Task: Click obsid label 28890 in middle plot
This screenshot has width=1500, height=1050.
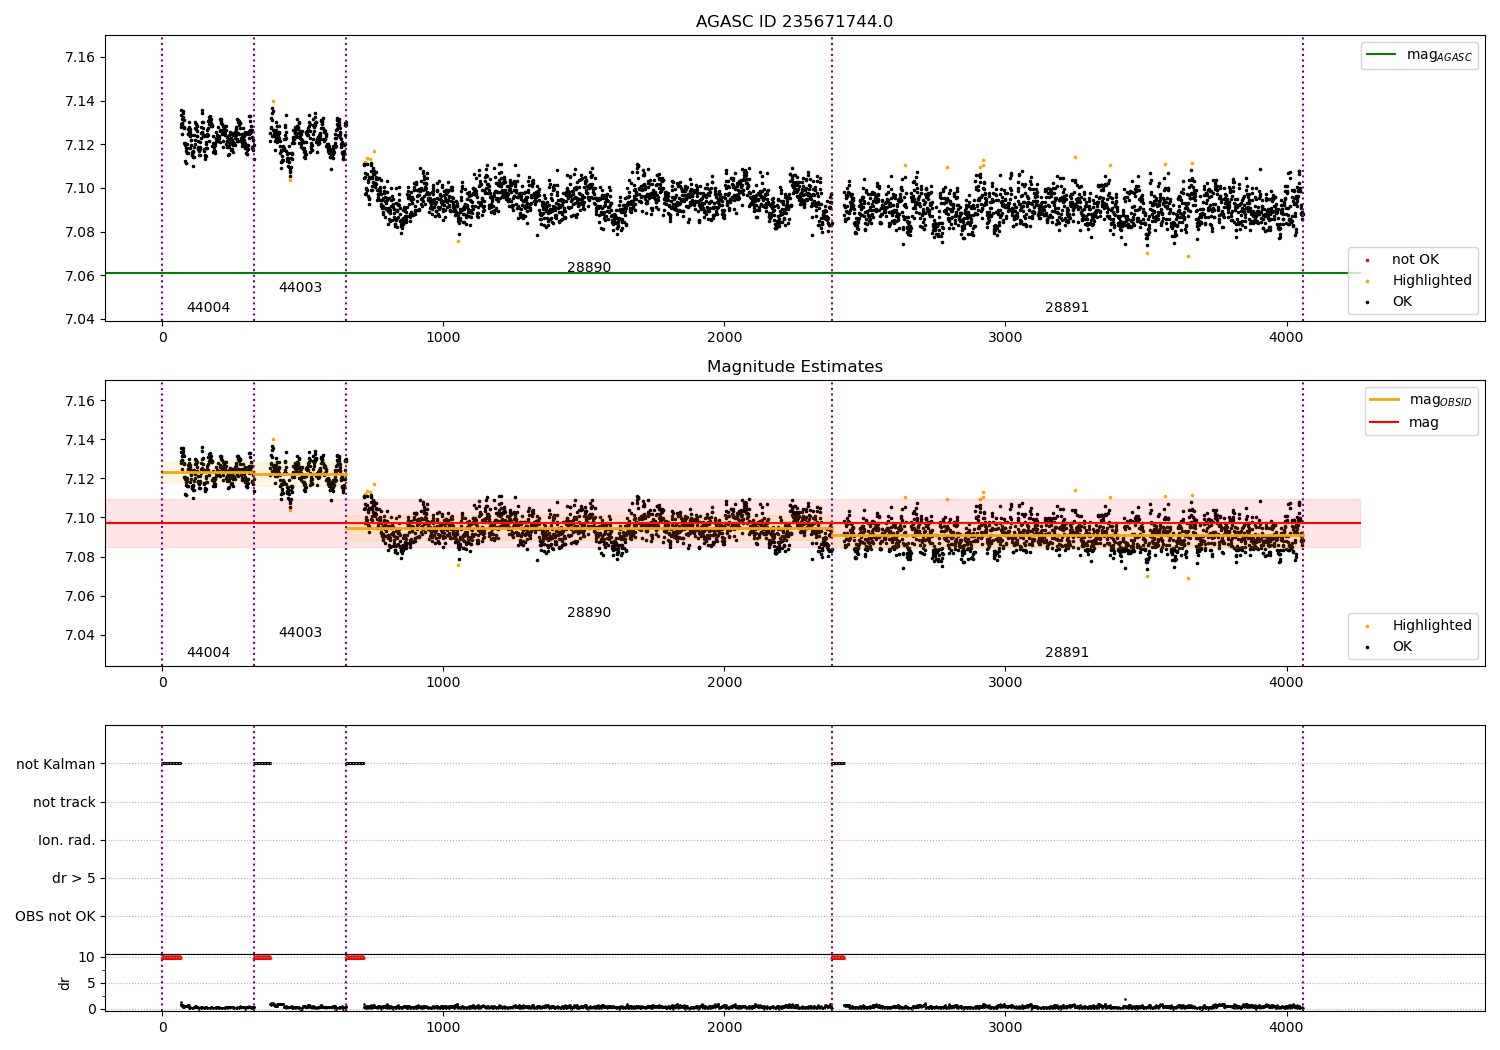Action: tap(589, 613)
